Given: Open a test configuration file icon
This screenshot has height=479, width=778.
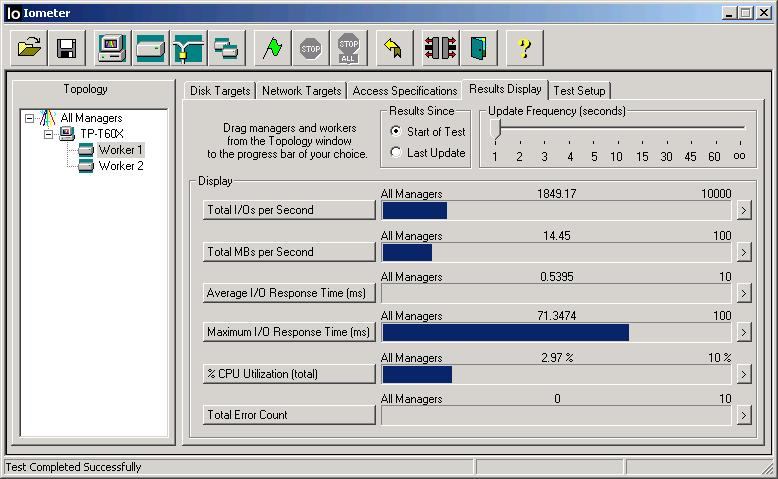Looking at the screenshot, I should point(29,48).
